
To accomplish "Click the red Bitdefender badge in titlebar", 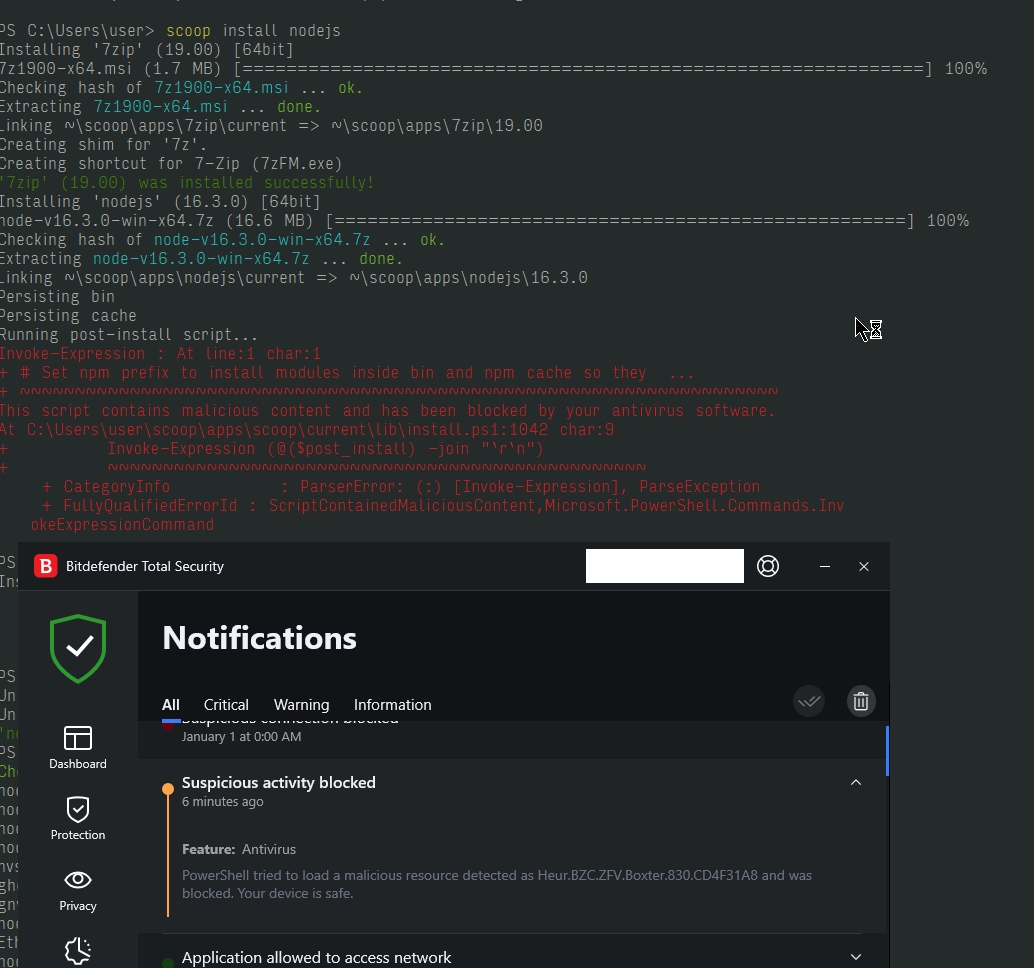I will click(45, 566).
